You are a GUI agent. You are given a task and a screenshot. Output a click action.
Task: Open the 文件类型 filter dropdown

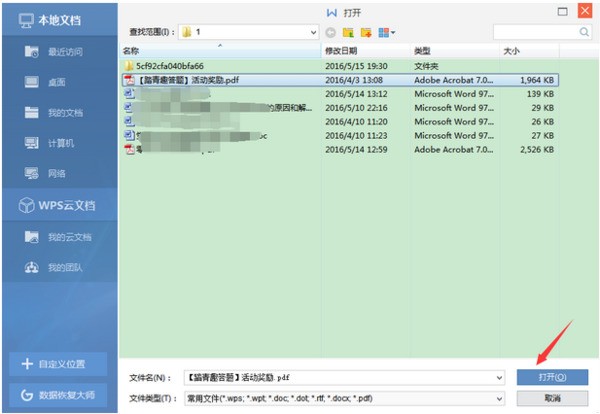499,398
